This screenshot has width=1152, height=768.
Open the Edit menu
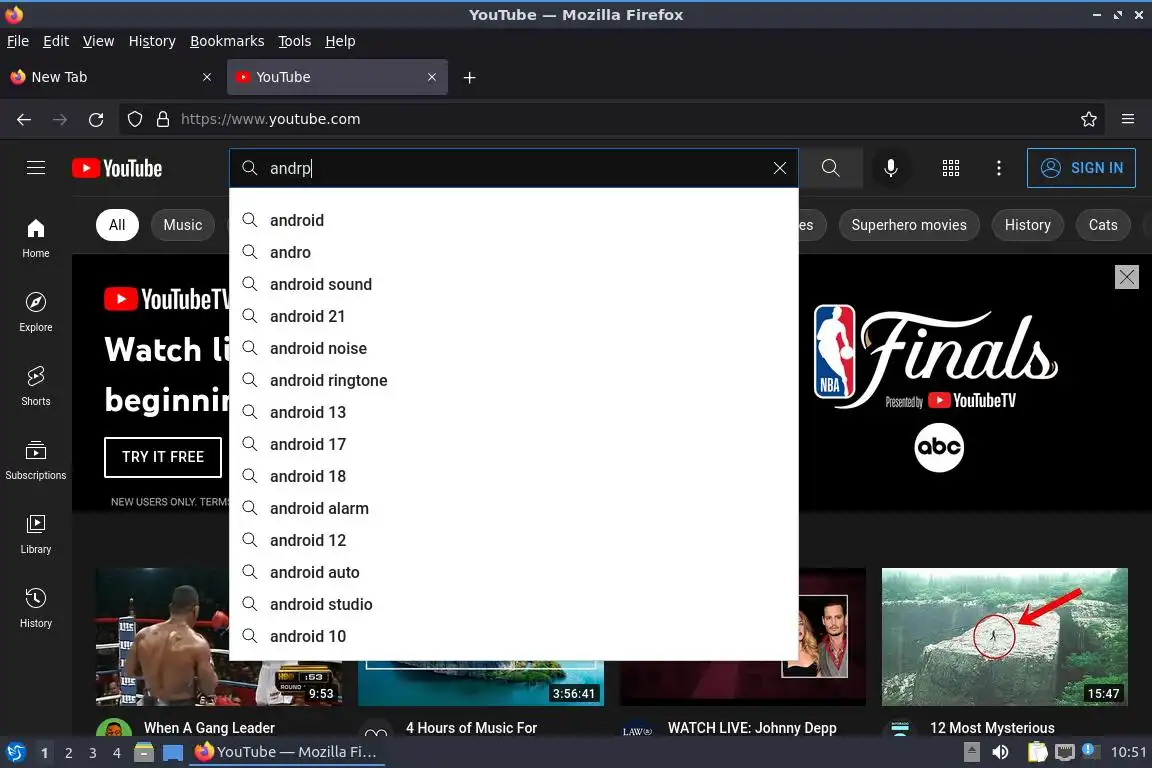[x=56, y=41]
